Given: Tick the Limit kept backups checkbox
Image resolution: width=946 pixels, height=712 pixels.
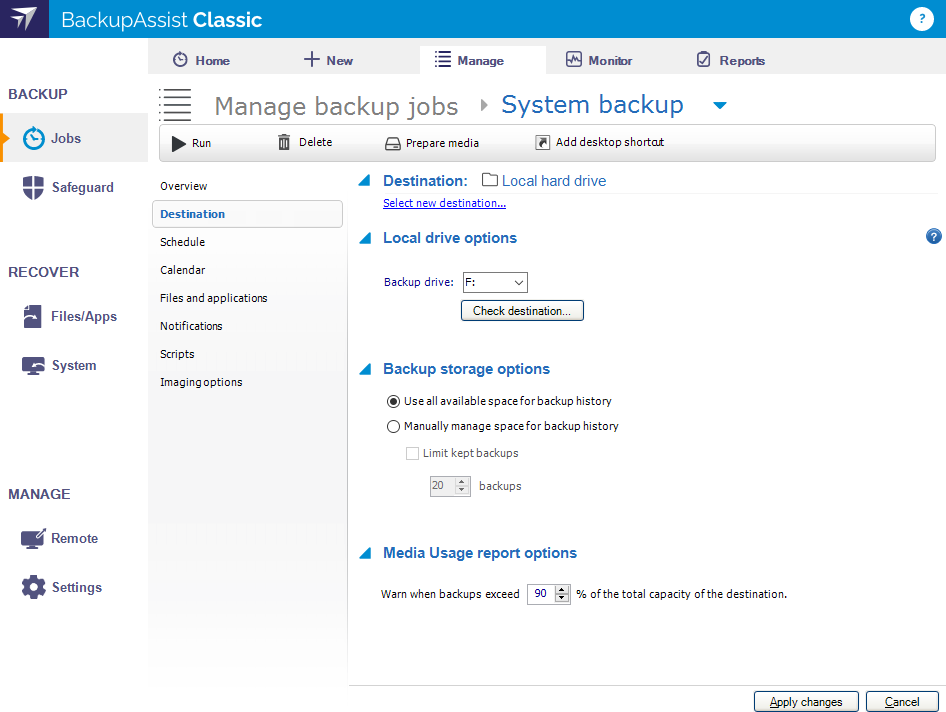Looking at the screenshot, I should tap(413, 453).
